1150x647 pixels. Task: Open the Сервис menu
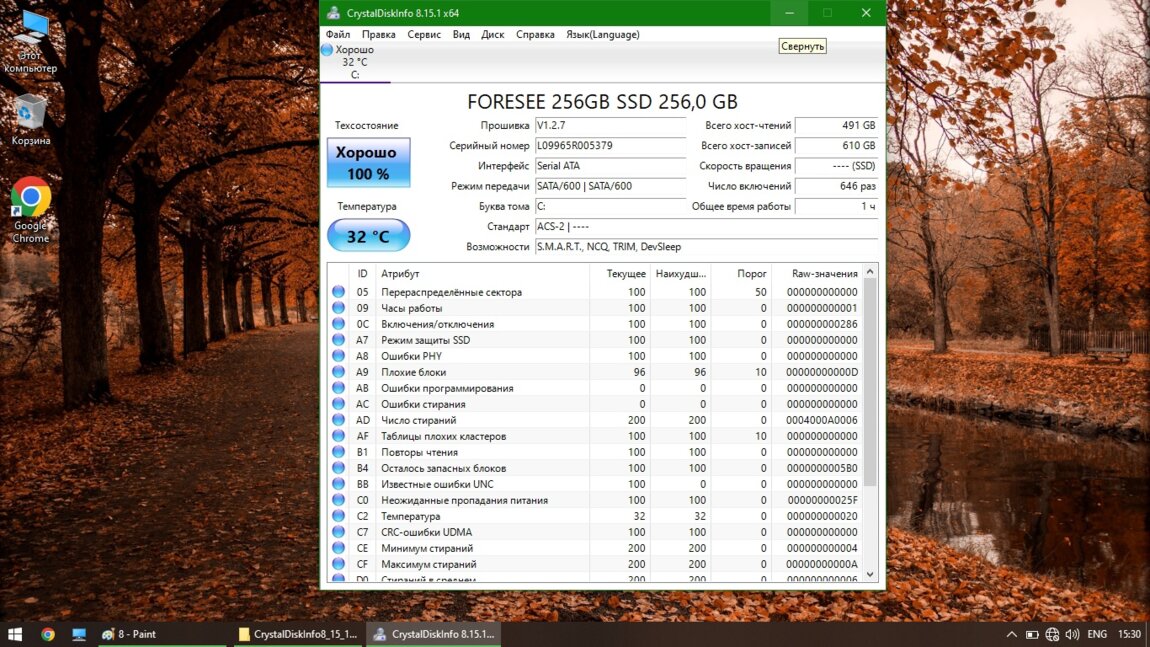coord(424,34)
